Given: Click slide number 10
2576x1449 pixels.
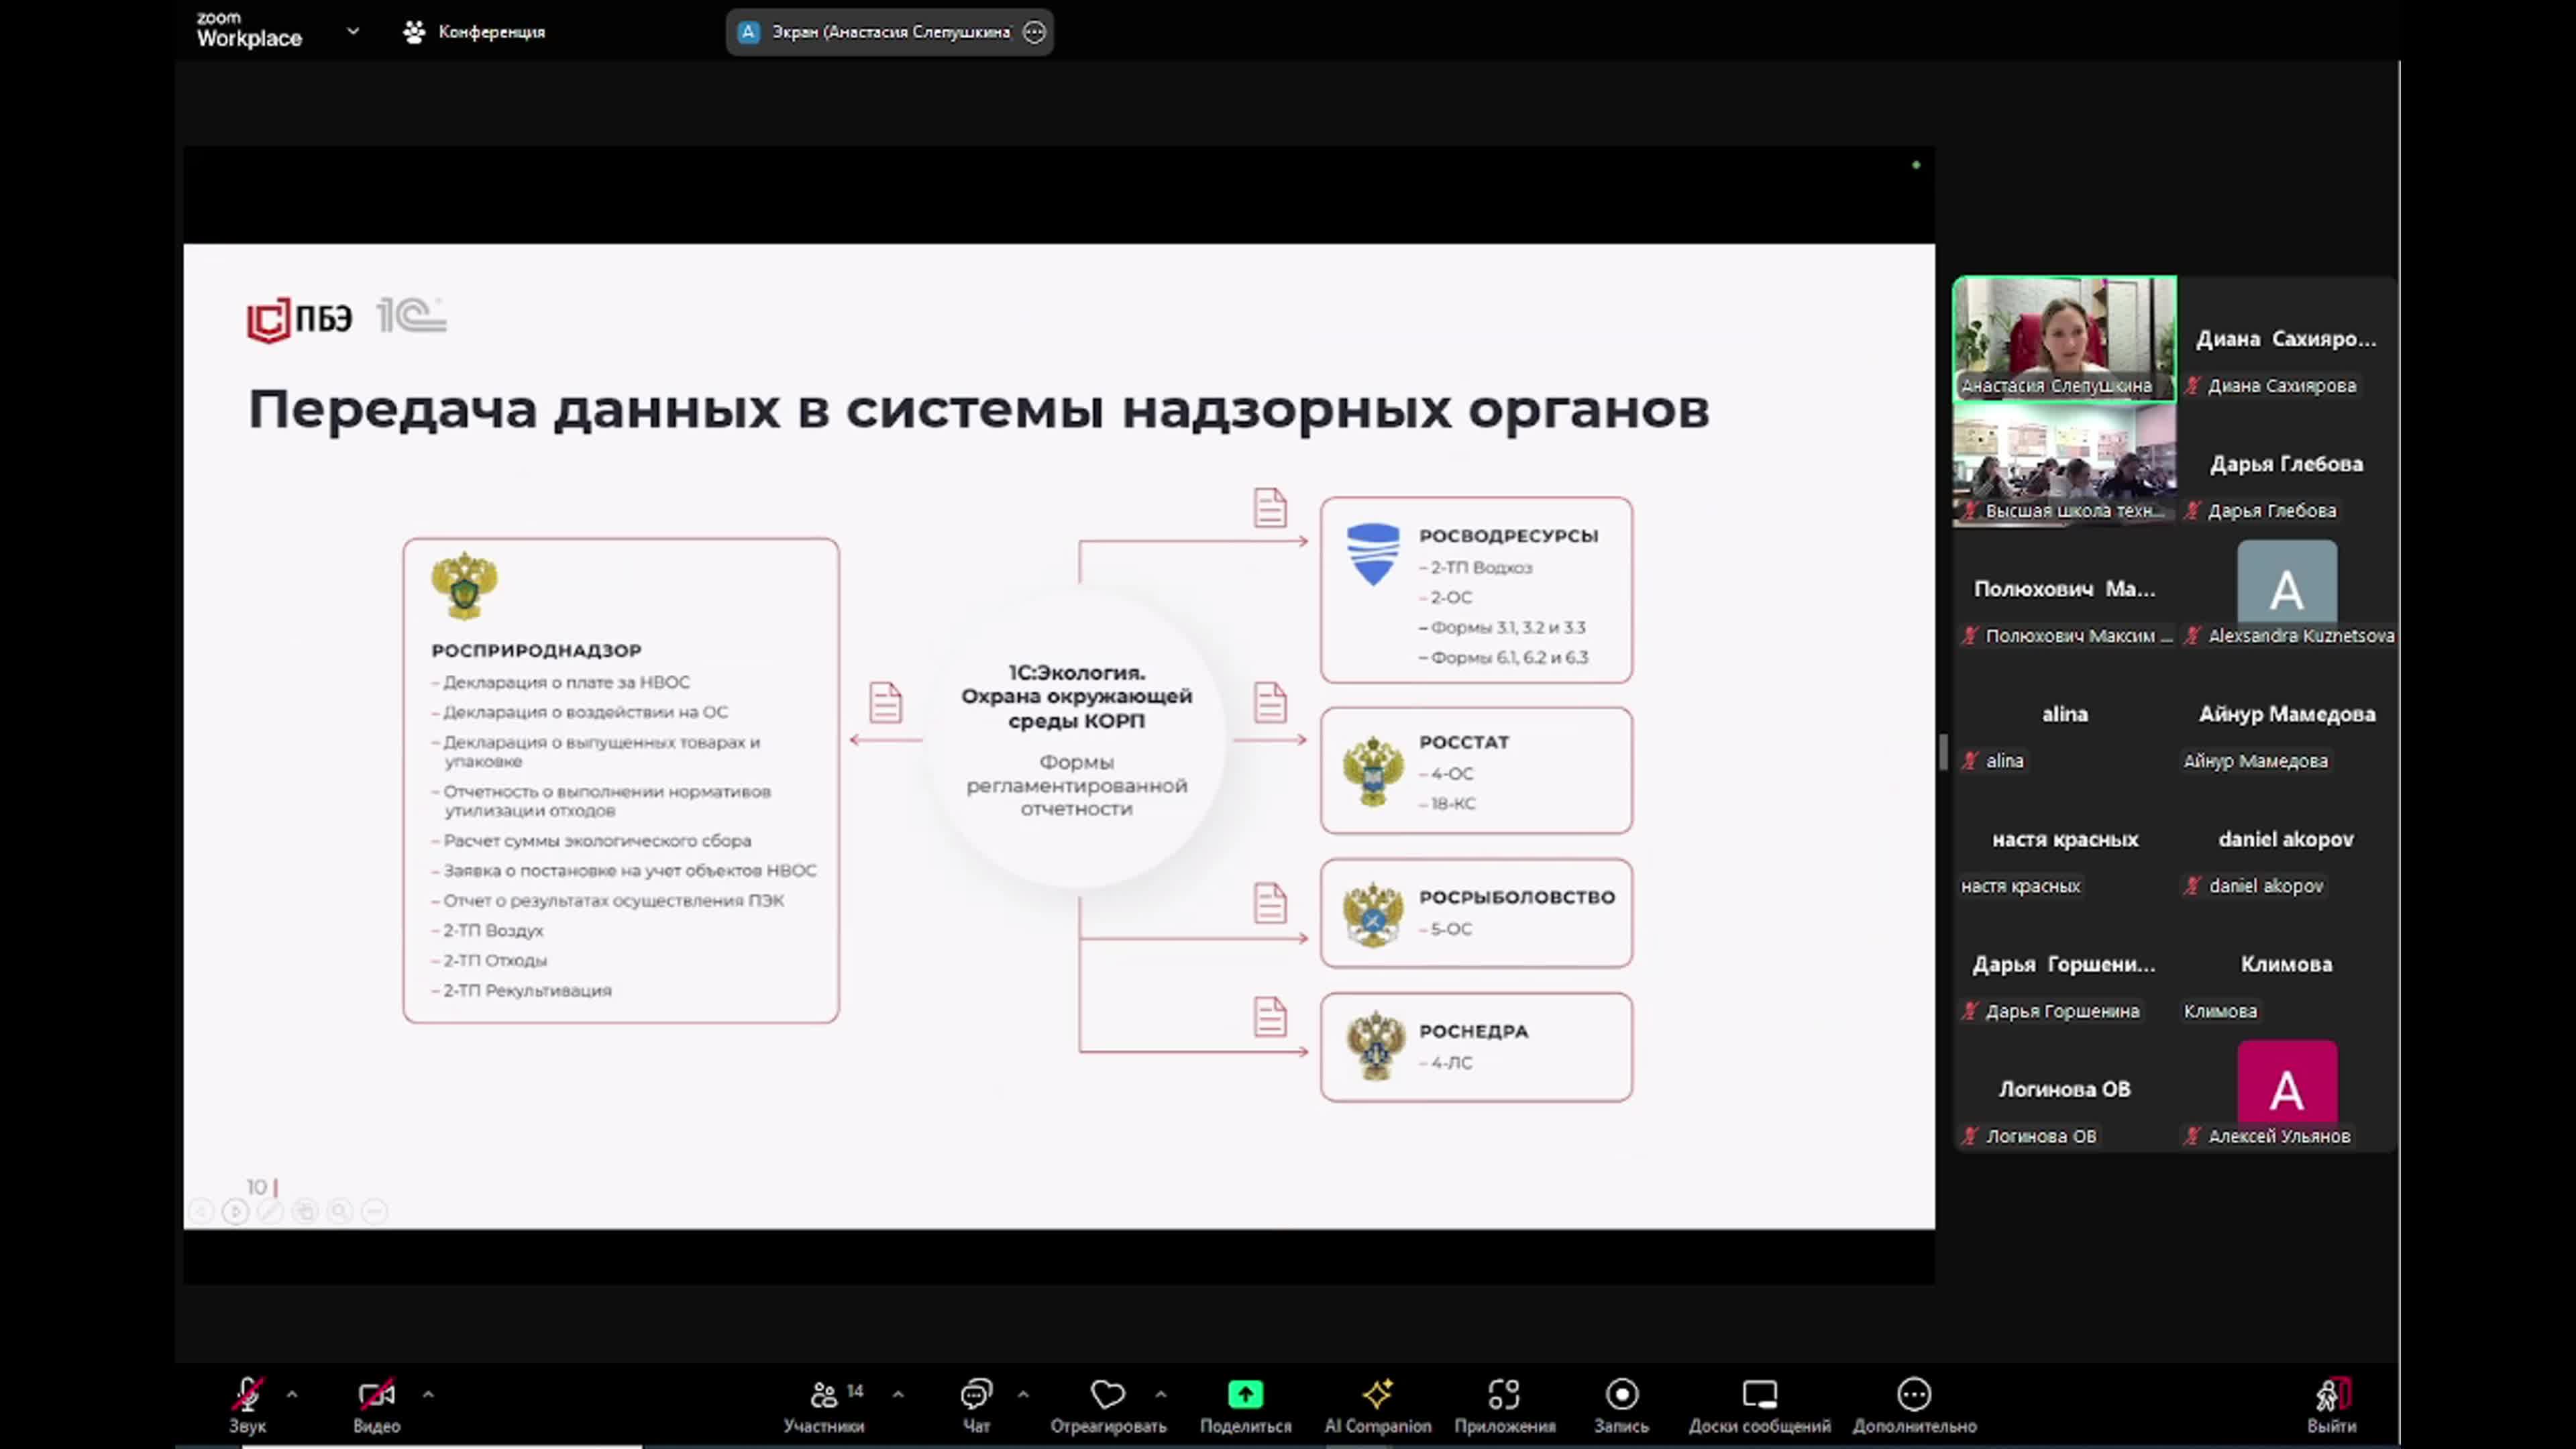Looking at the screenshot, I should point(257,1186).
